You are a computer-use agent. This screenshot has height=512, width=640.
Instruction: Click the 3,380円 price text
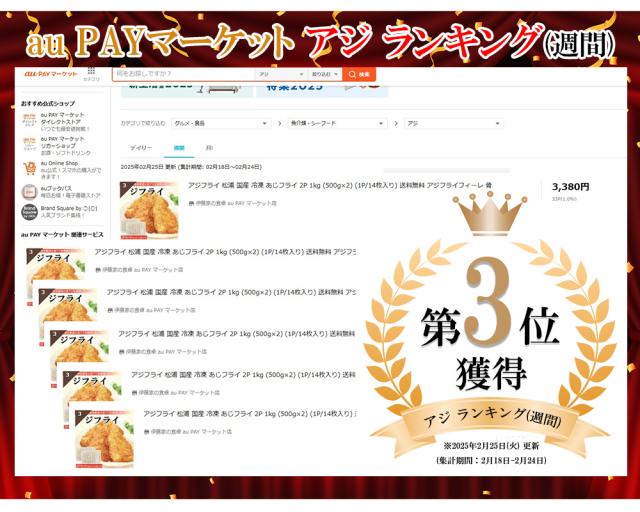(570, 187)
